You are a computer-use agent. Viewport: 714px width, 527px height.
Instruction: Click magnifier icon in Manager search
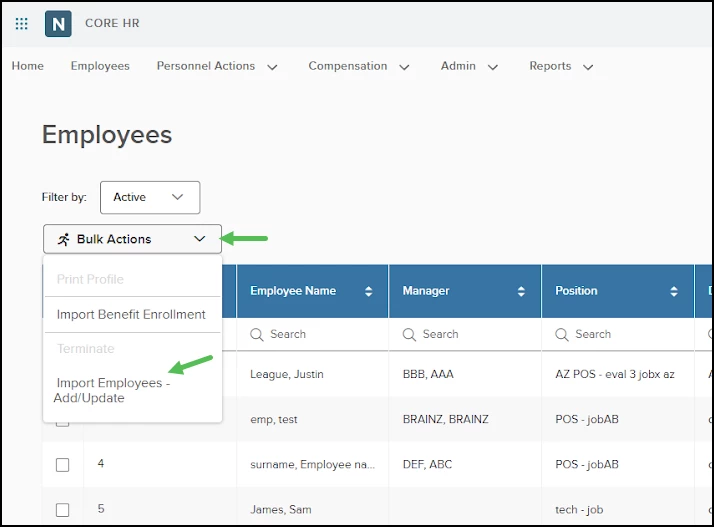click(409, 335)
